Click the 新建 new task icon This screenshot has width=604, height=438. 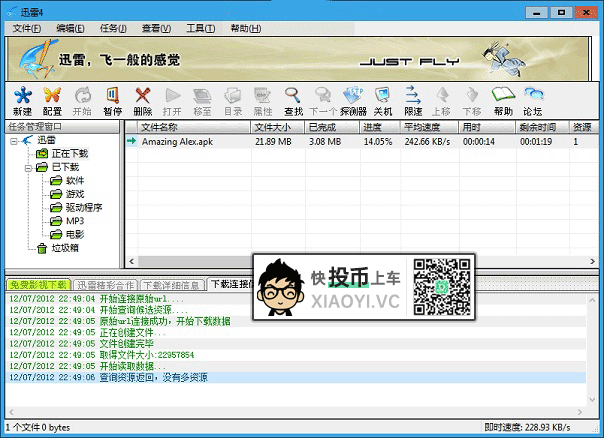[22, 101]
